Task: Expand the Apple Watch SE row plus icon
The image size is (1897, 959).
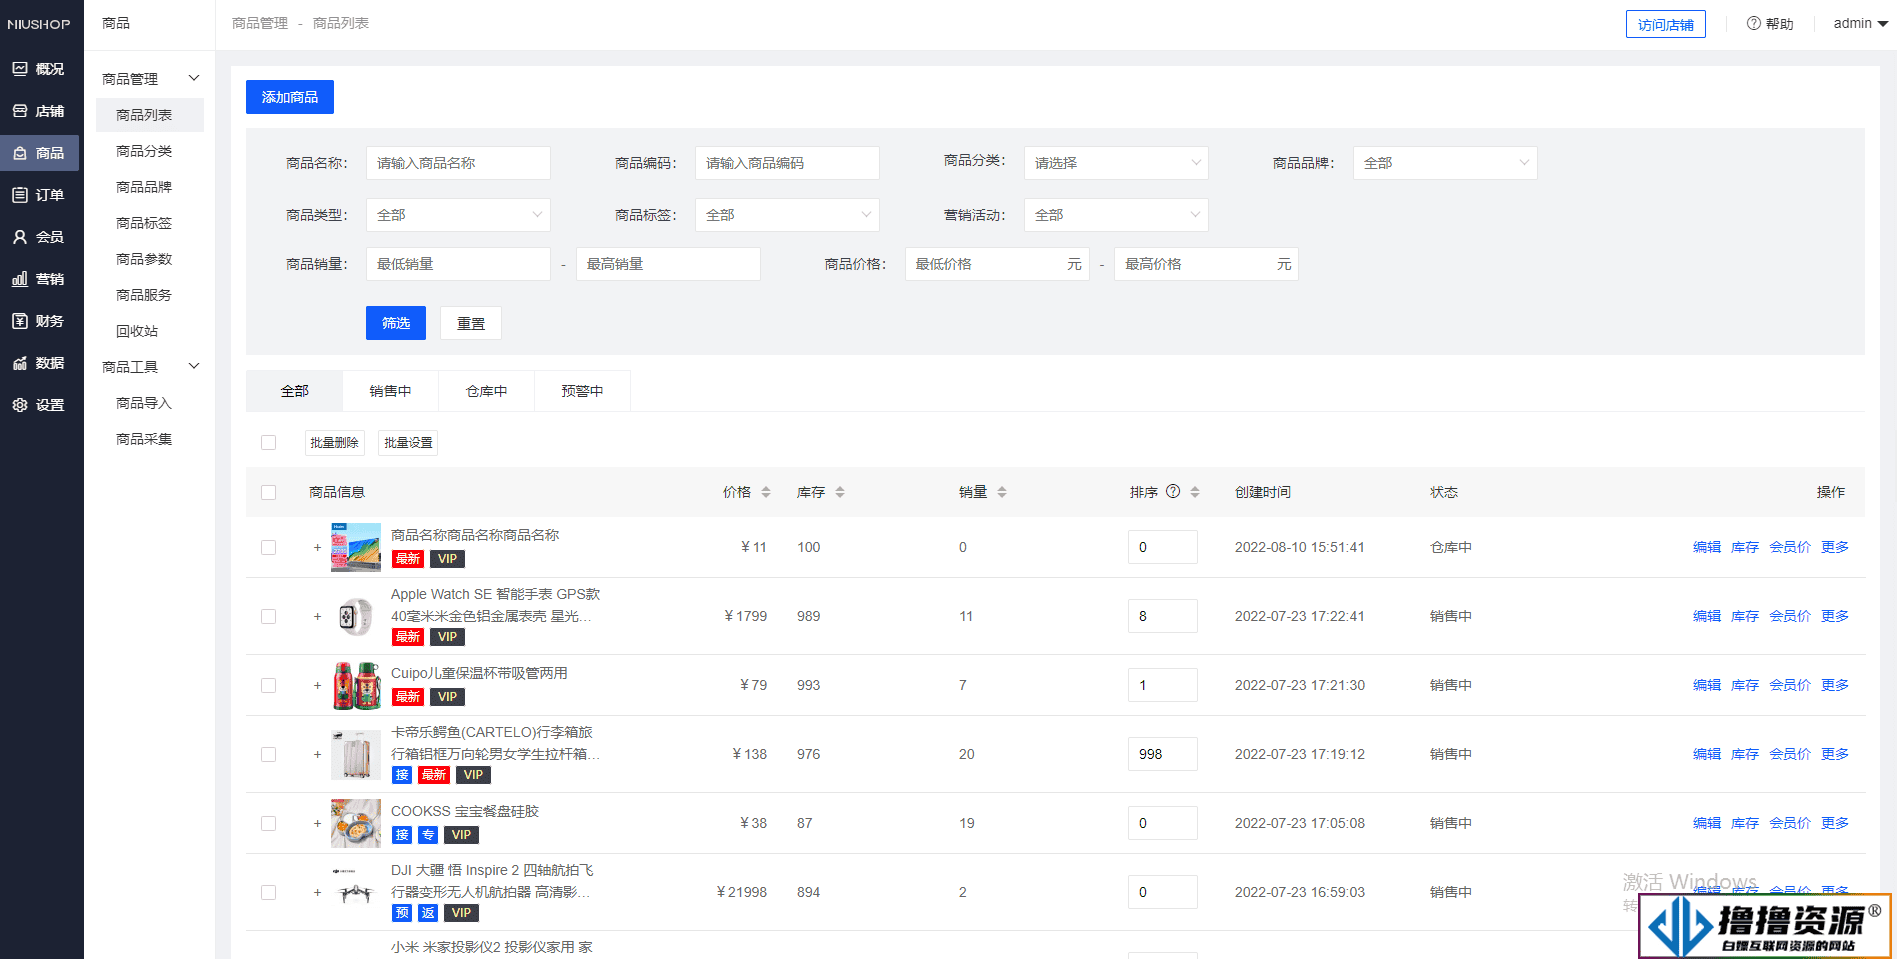Action: click(317, 616)
